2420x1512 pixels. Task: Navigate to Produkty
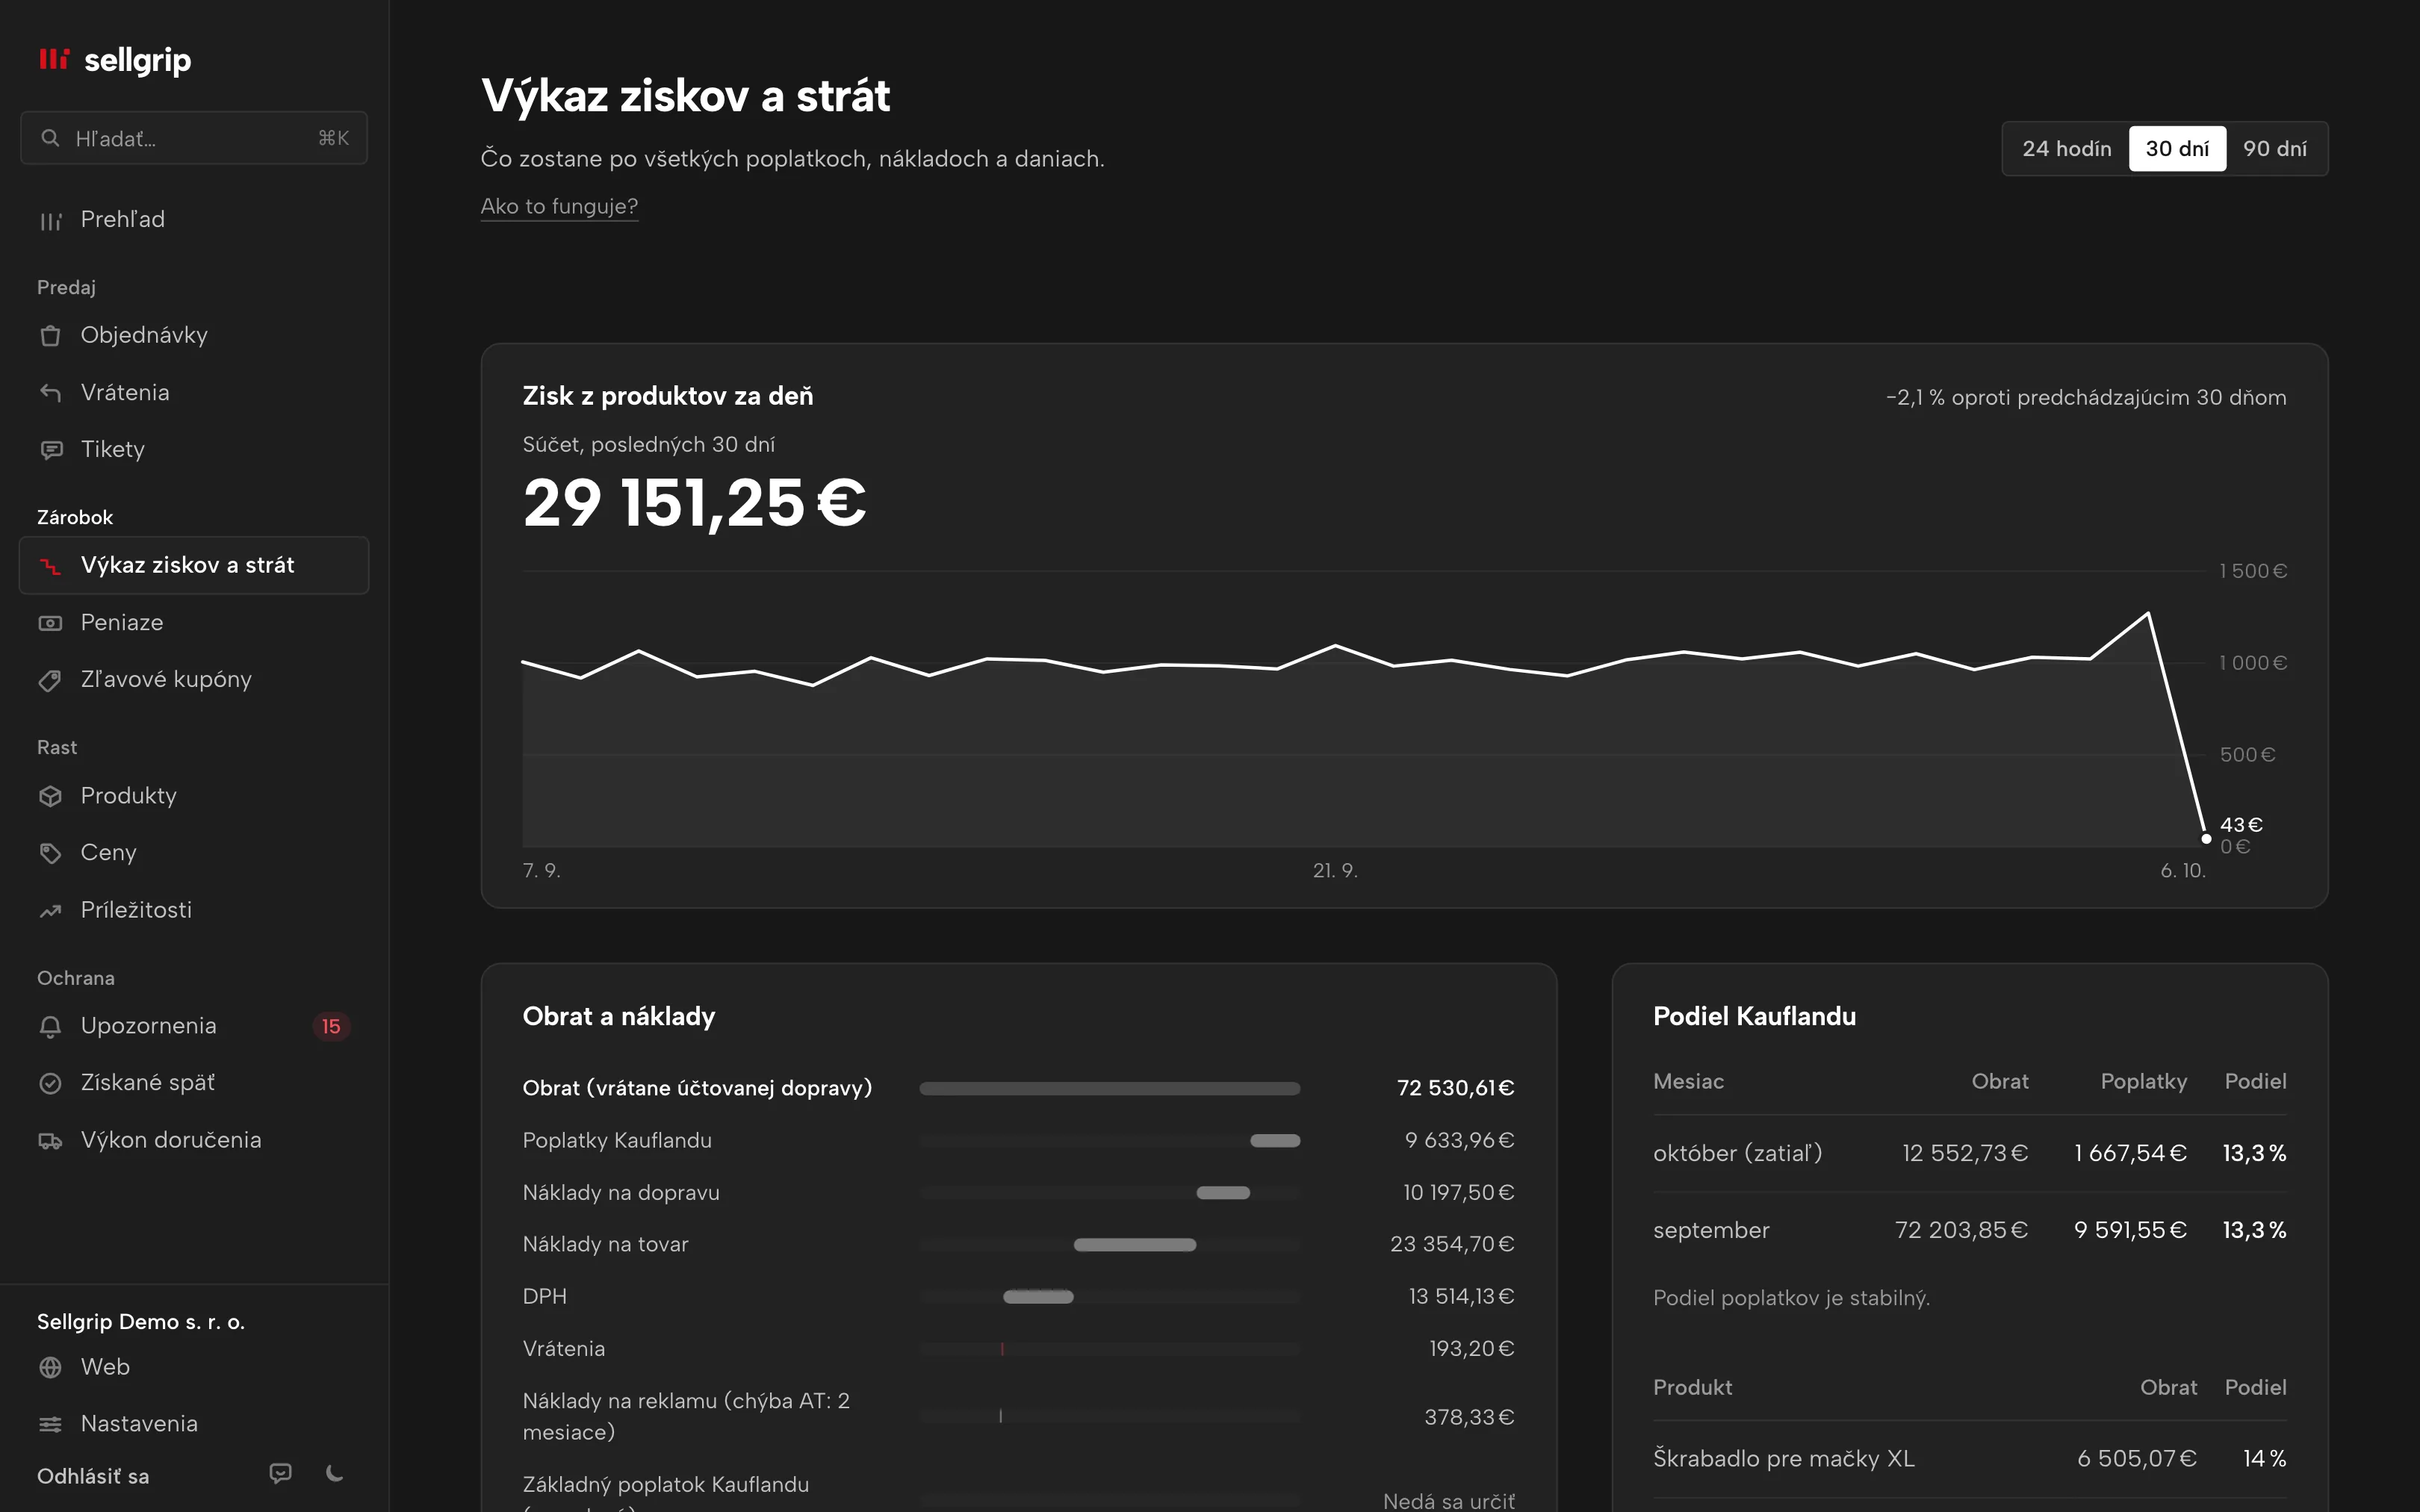(x=194, y=796)
